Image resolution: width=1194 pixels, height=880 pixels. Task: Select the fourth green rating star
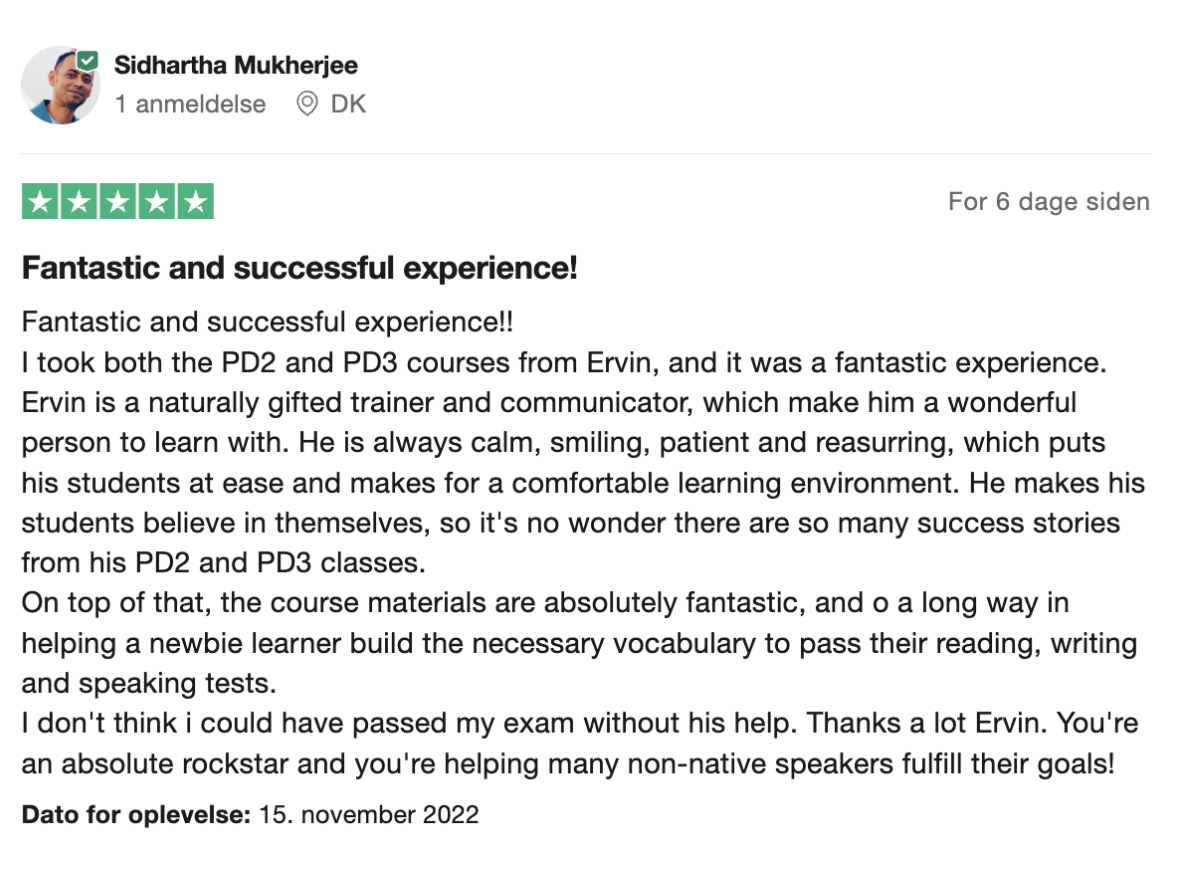point(157,202)
